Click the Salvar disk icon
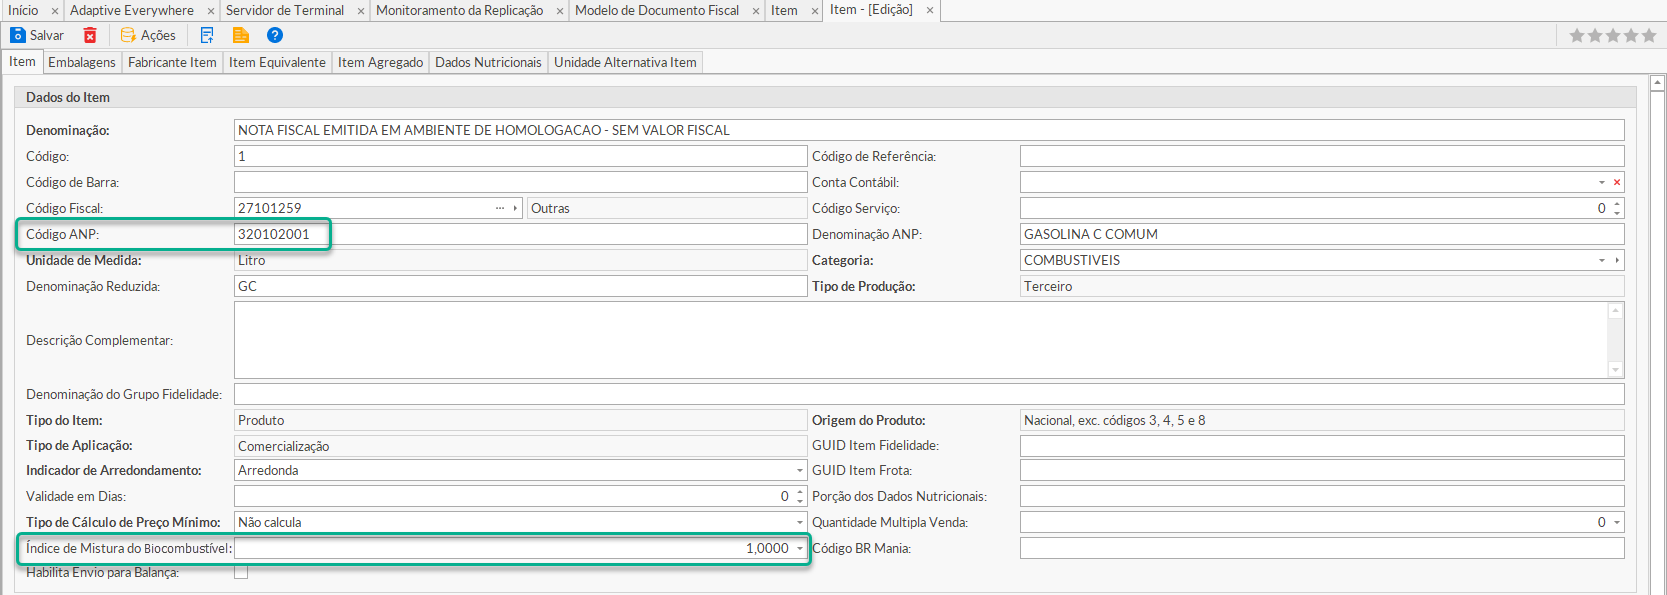 18,35
